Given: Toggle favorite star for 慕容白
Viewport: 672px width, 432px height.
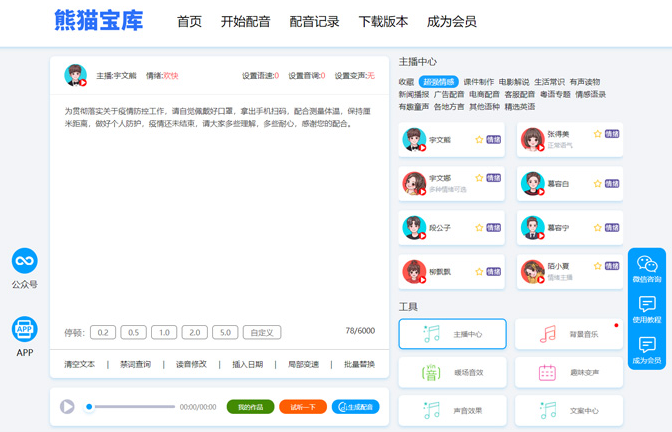Looking at the screenshot, I should tap(597, 183).
